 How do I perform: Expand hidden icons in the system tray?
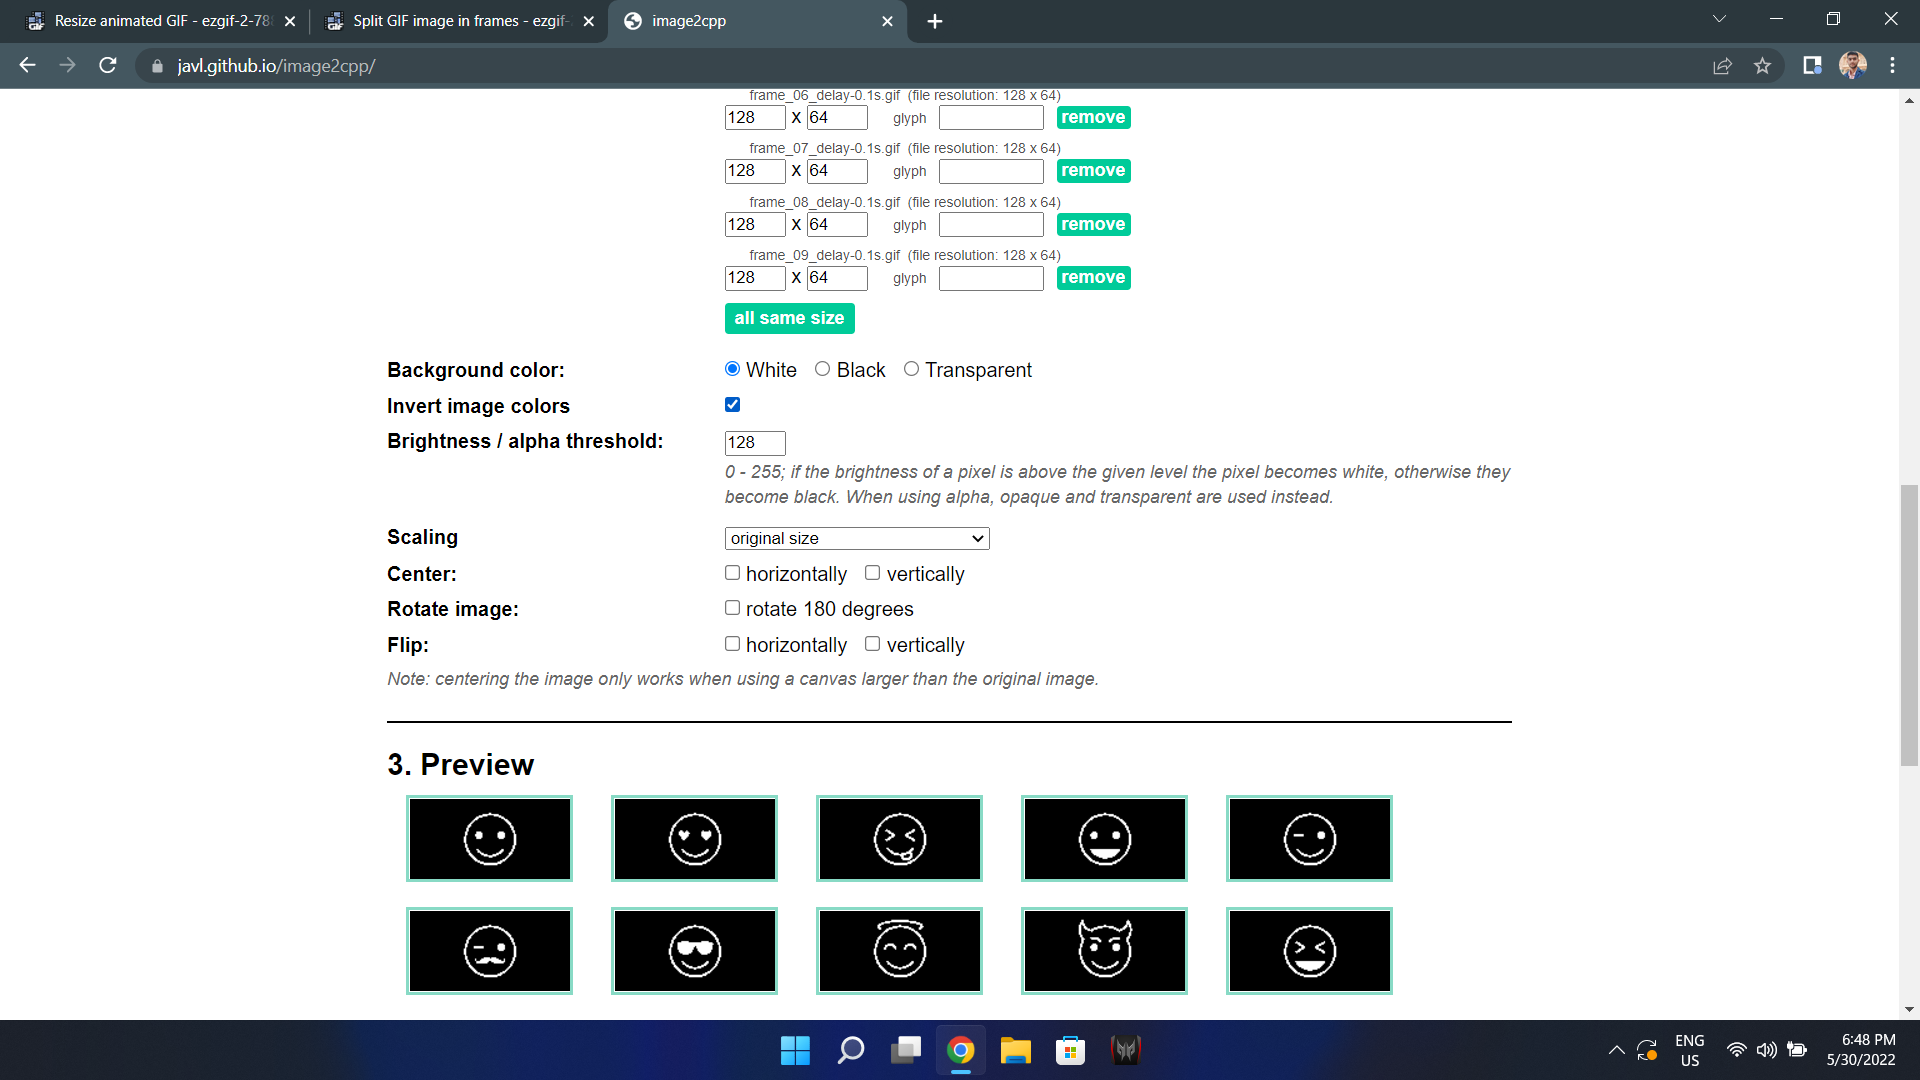tap(1616, 1050)
